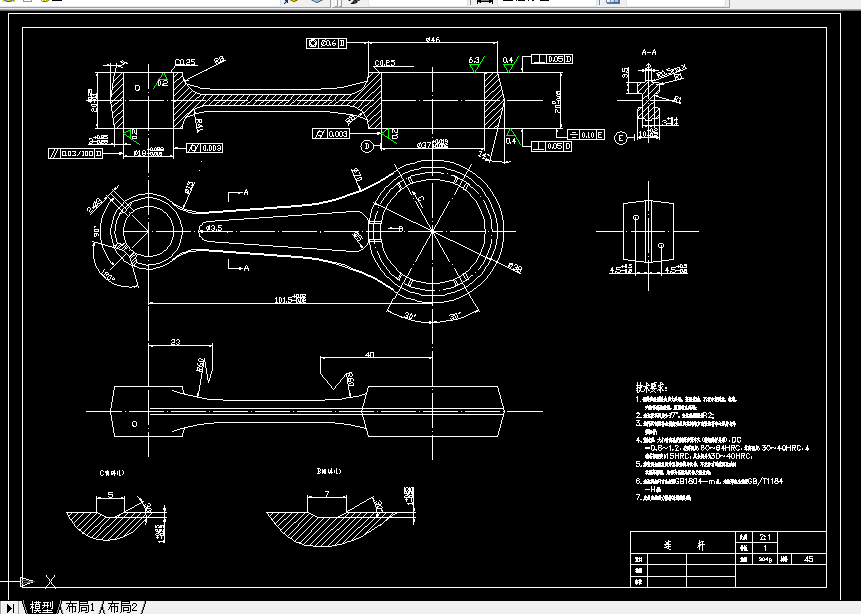The height and width of the screenshot is (614, 861).
Task: Select the 160° angle dimension
Action: click(108, 277)
